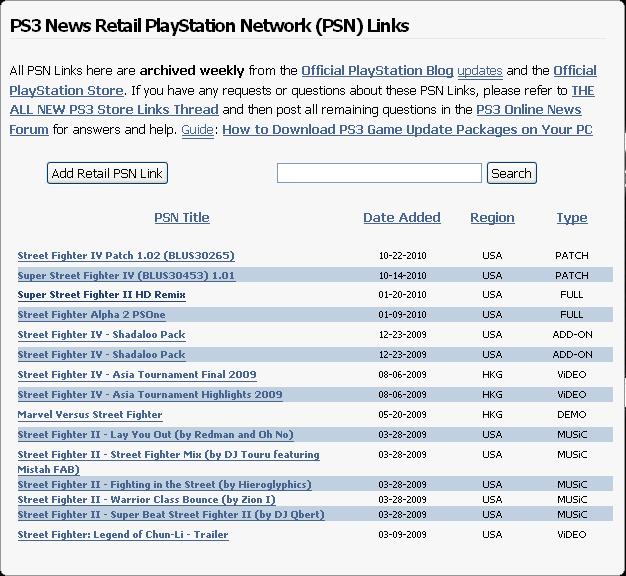Open Official PlayStation Store link
The width and height of the screenshot is (626, 576).
tap(66, 91)
